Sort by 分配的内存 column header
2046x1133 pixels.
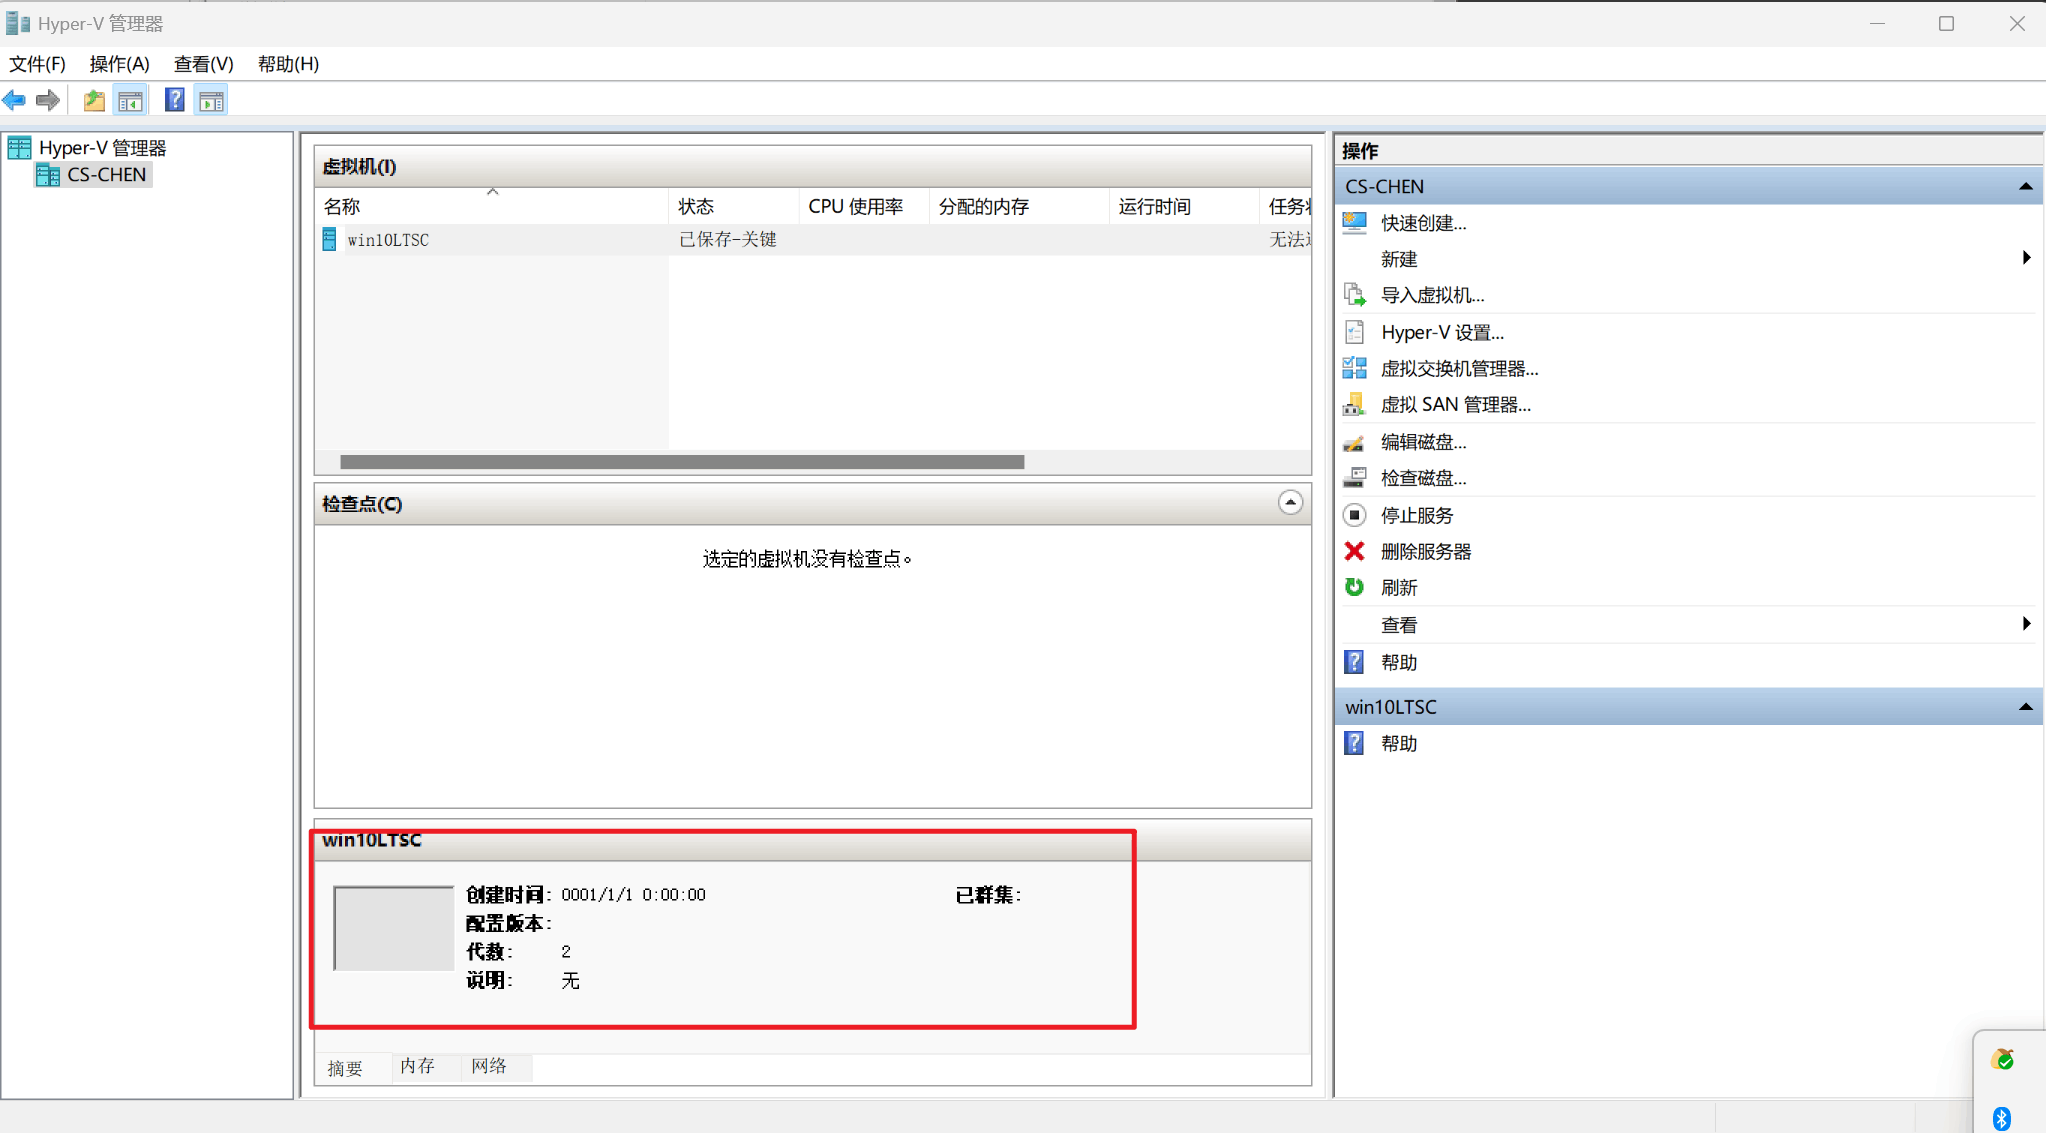point(1018,206)
